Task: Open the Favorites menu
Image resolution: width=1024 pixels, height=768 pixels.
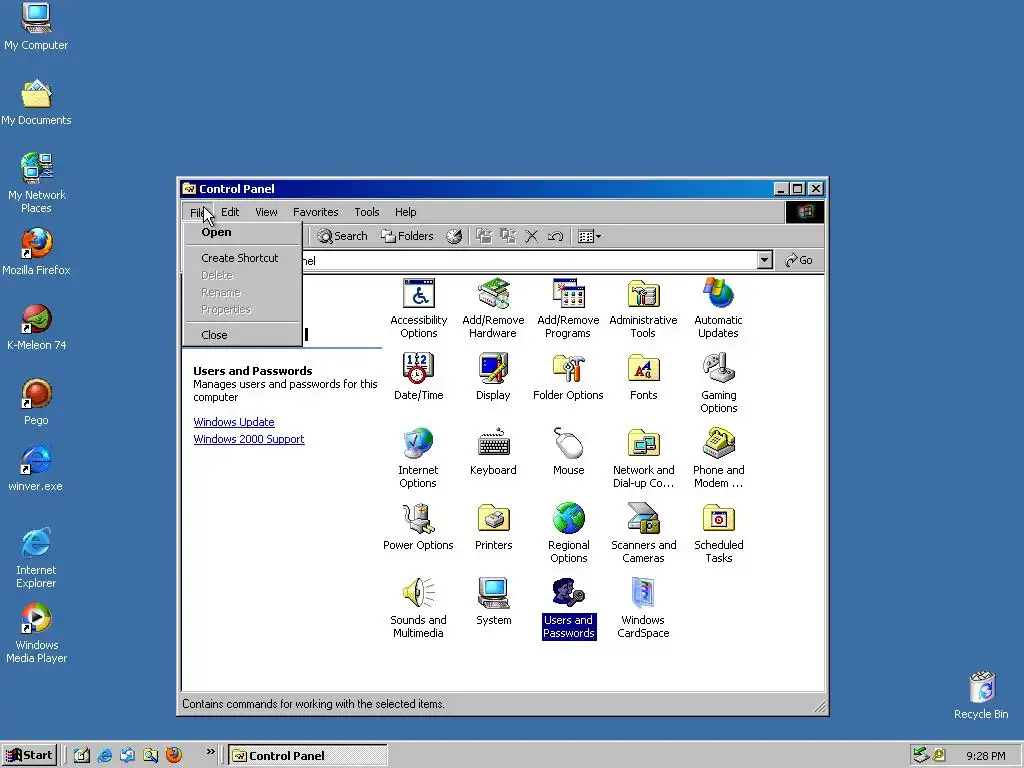Action: 315,212
